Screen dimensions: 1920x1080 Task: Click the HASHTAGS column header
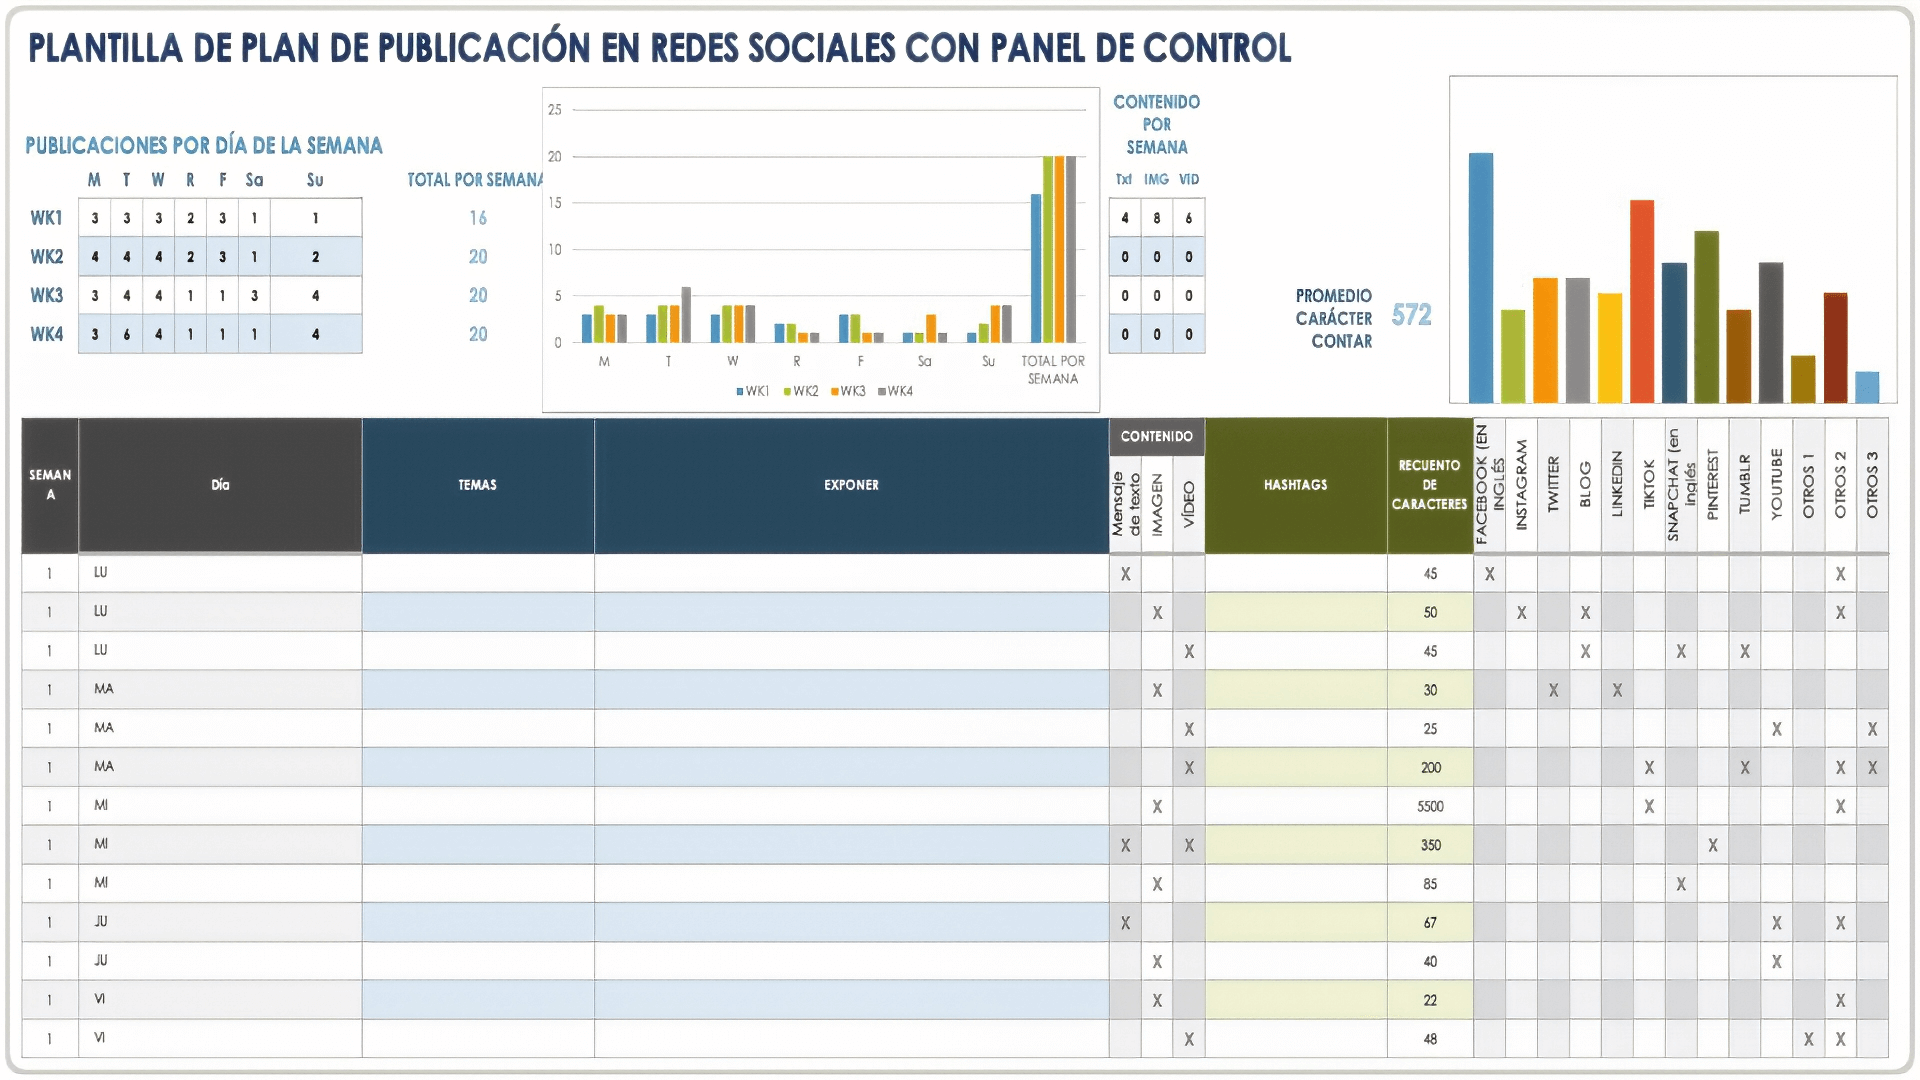click(x=1296, y=485)
